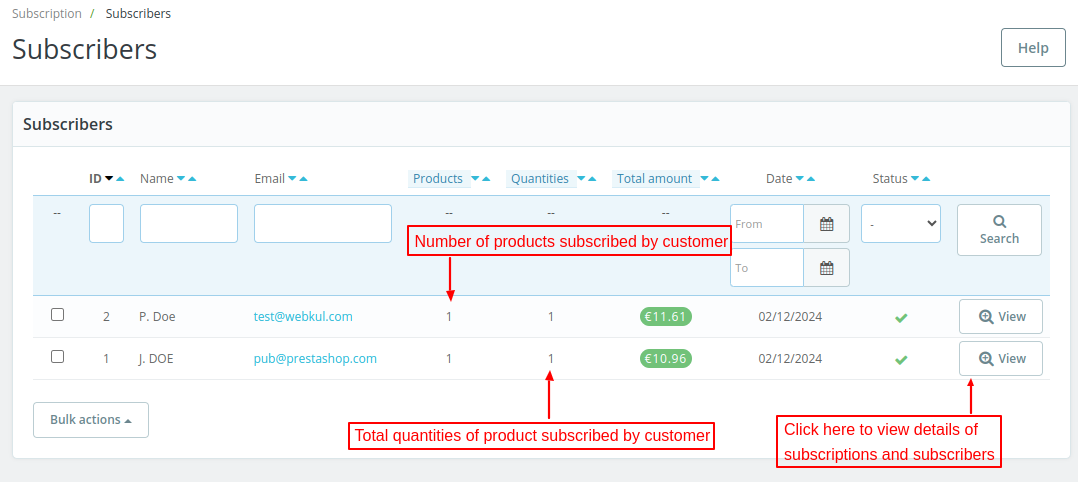Viewport: 1078px width, 482px height.
Task: Go to Subscription breadcrumb
Action: point(47,14)
